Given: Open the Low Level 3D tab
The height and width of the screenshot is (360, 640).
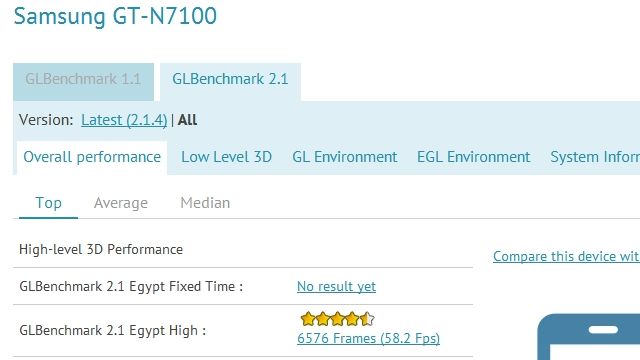Looking at the screenshot, I should click(x=227, y=157).
